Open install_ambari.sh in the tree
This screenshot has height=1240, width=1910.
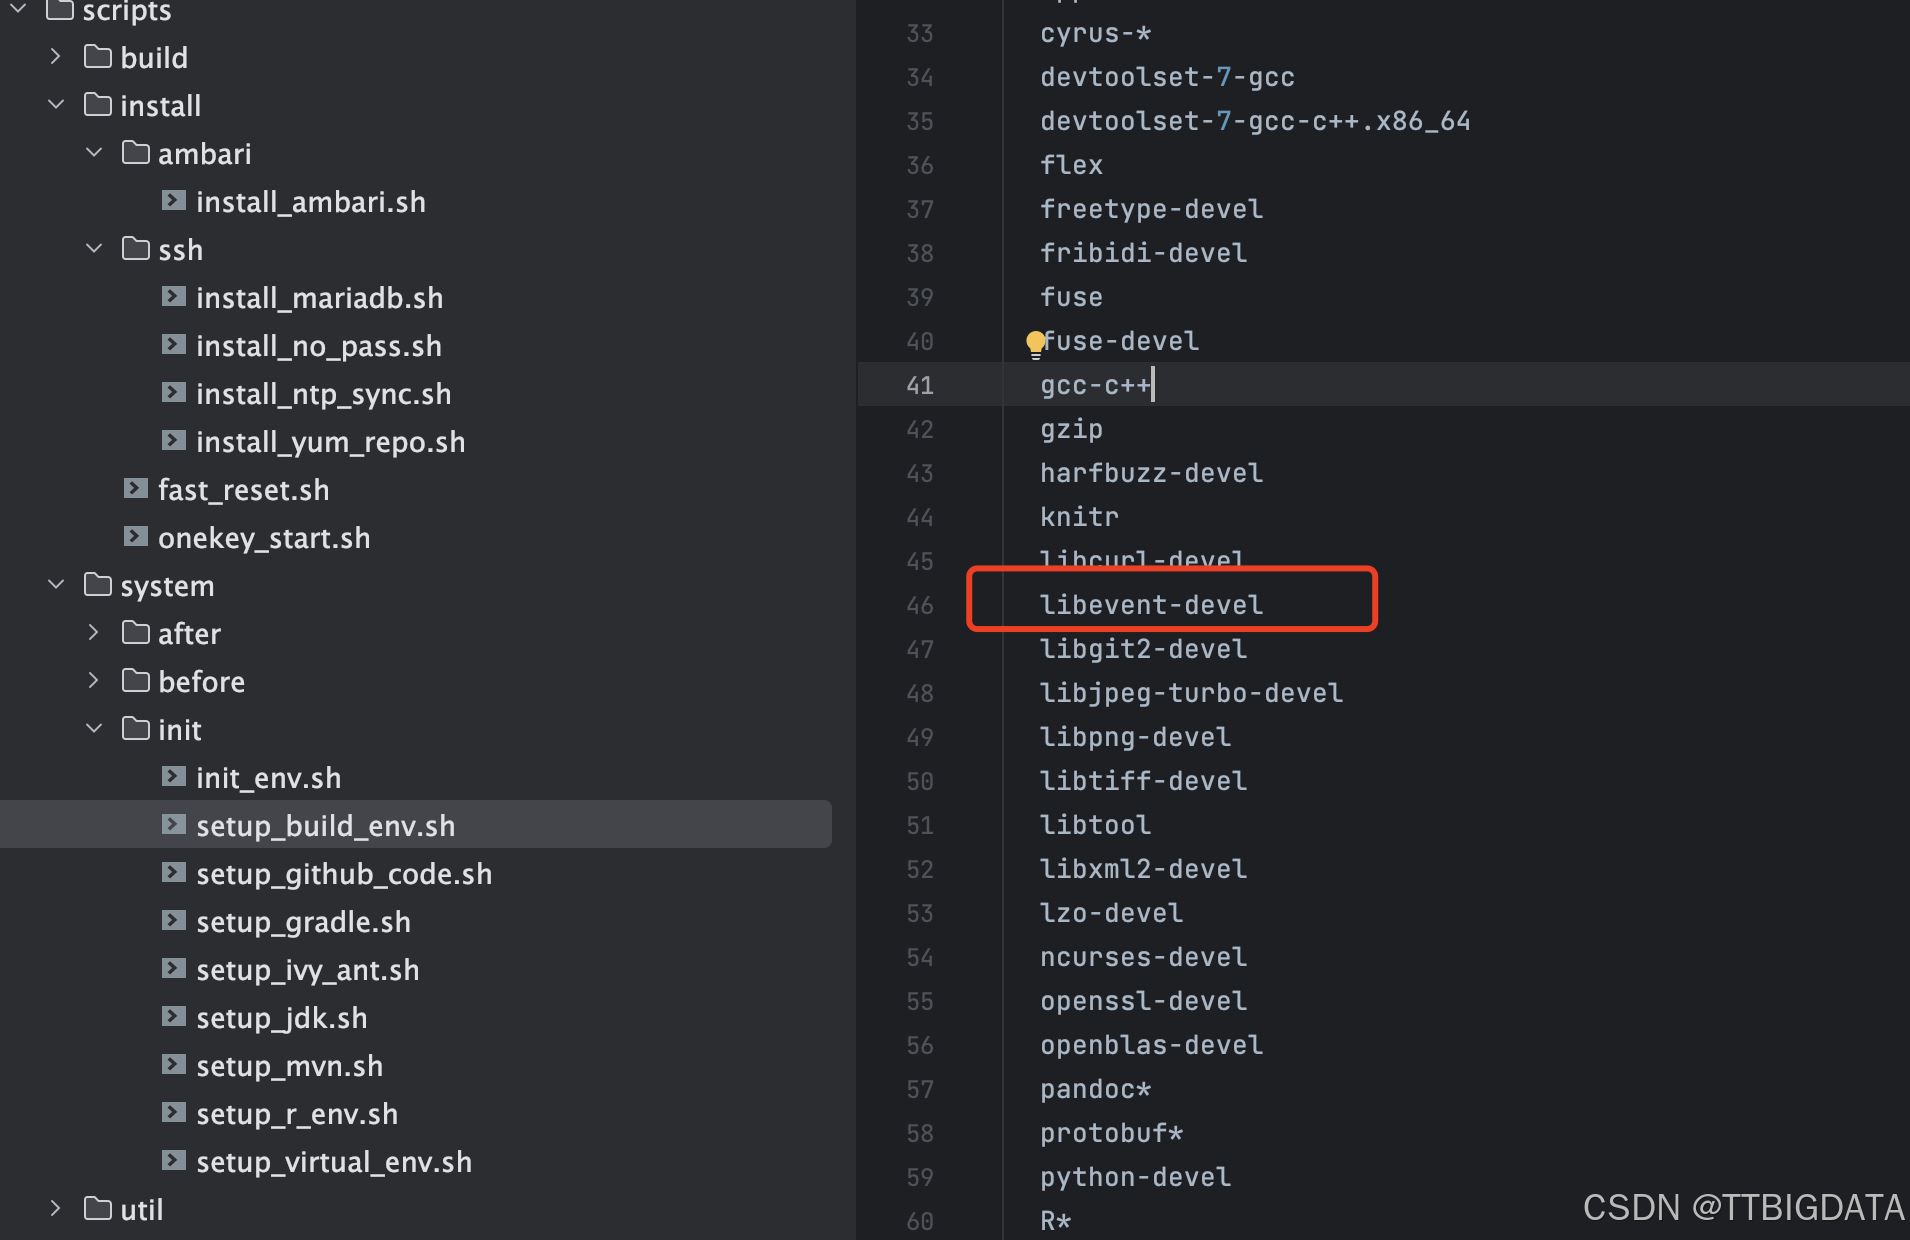tap(311, 202)
